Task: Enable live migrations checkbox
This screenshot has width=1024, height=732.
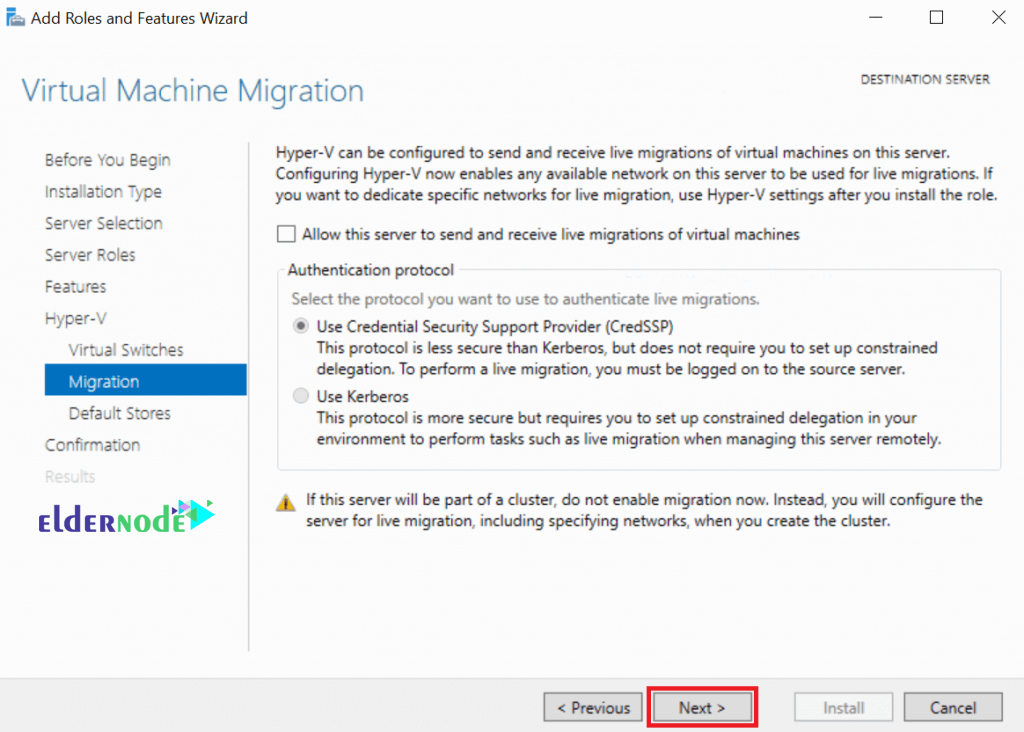Action: click(x=286, y=234)
